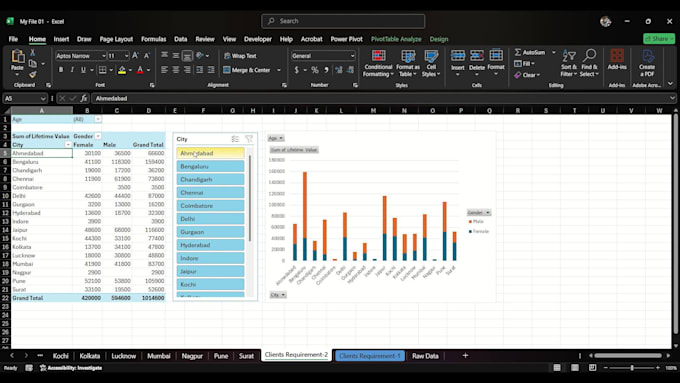This screenshot has width=680, height=383.
Task: Click the comma style icon
Action: [x=326, y=70]
